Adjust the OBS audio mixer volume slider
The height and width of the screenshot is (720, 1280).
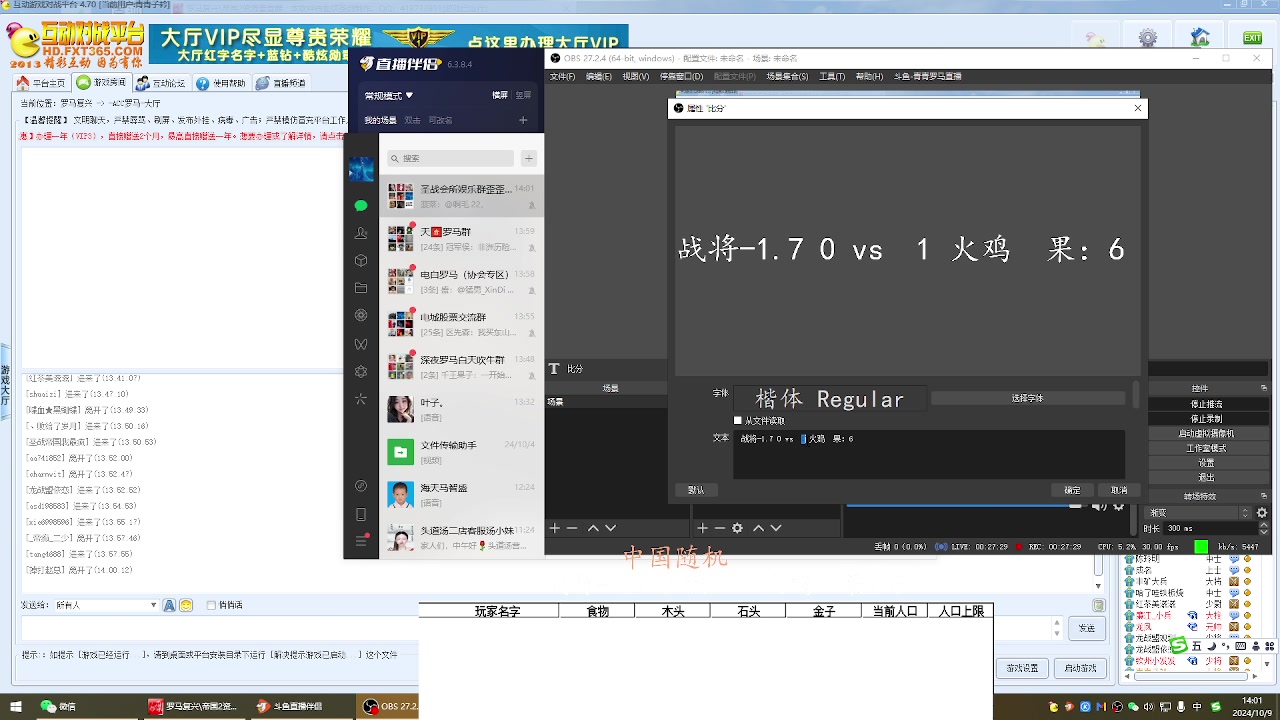[x=965, y=506]
